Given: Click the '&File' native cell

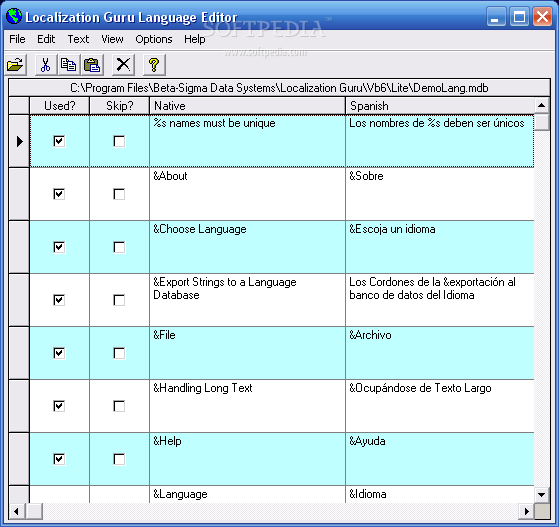Looking at the screenshot, I should click(x=247, y=353).
